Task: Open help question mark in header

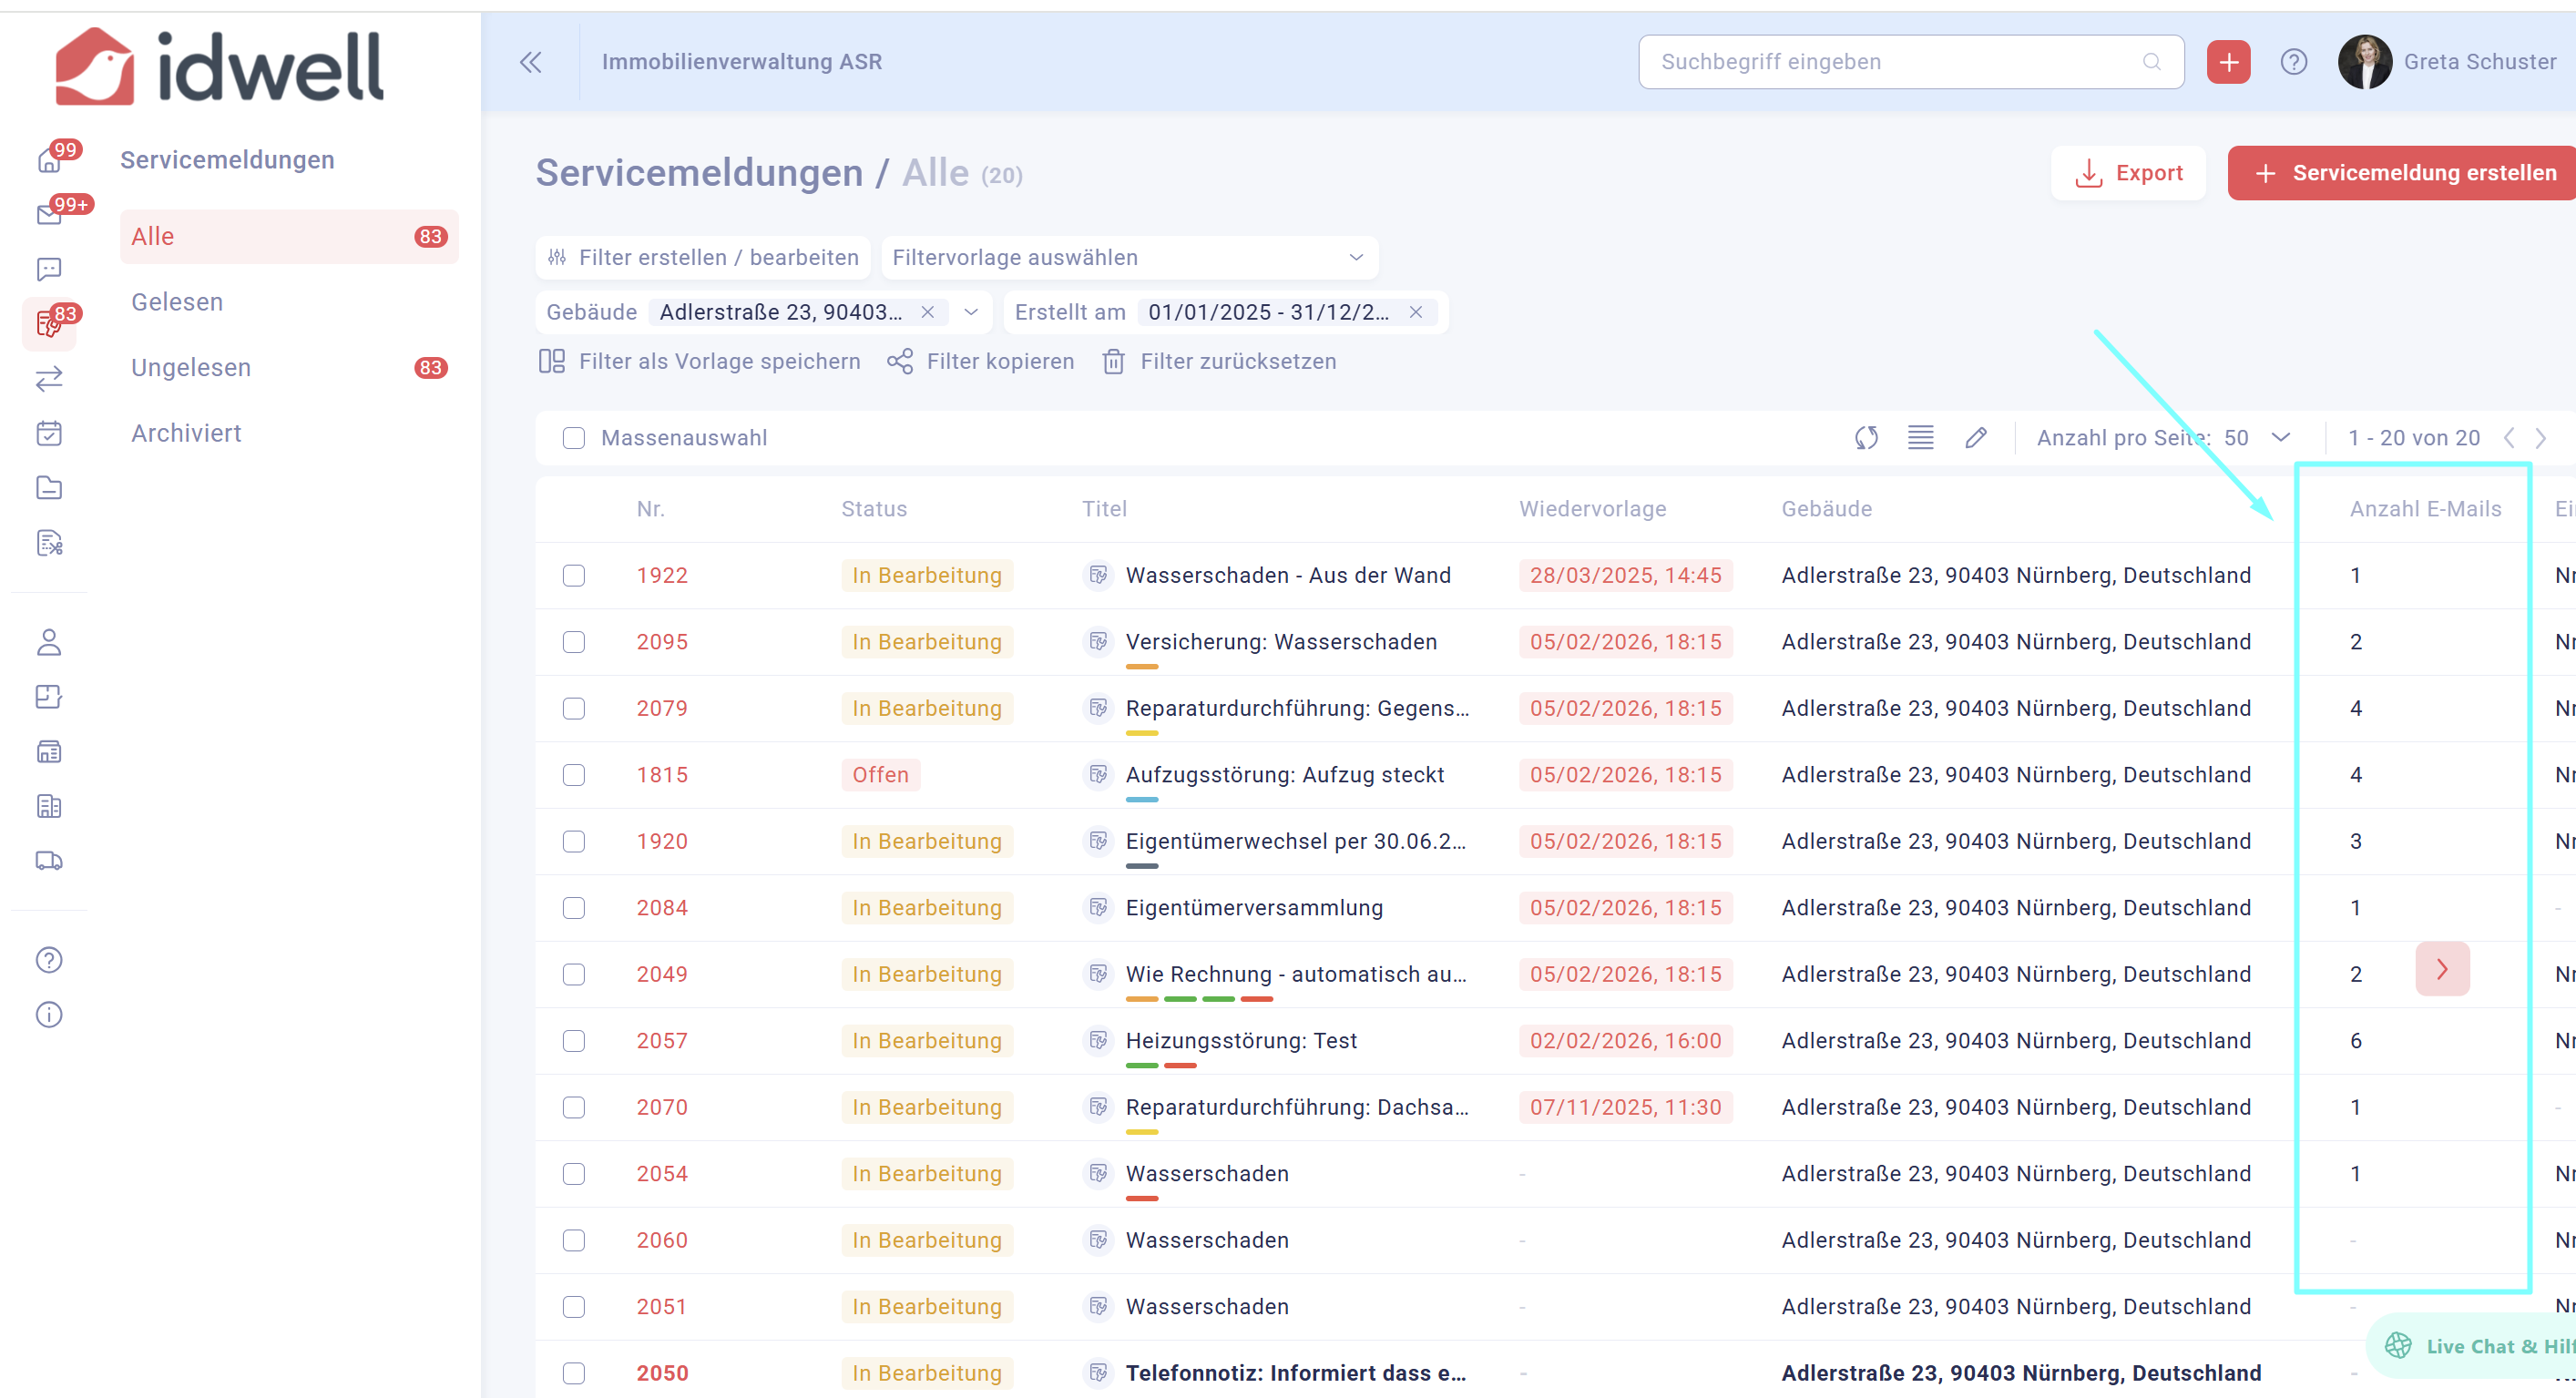Action: [2293, 62]
